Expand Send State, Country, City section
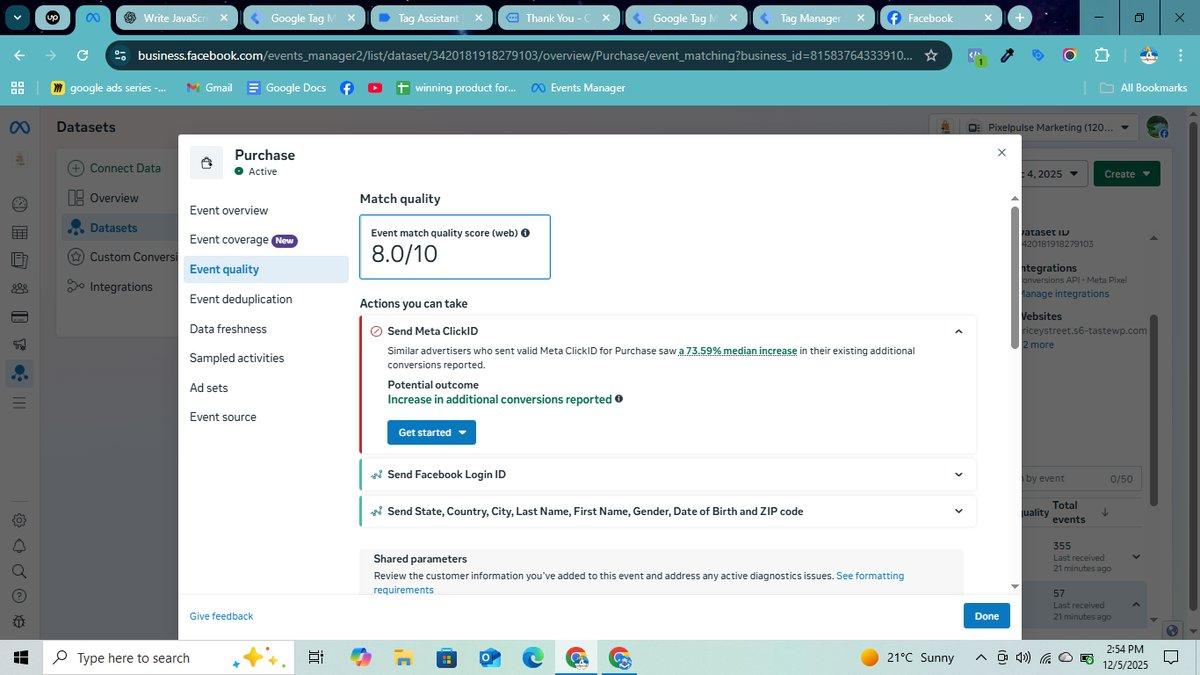This screenshot has height=675, width=1200. pyautogui.click(x=958, y=511)
